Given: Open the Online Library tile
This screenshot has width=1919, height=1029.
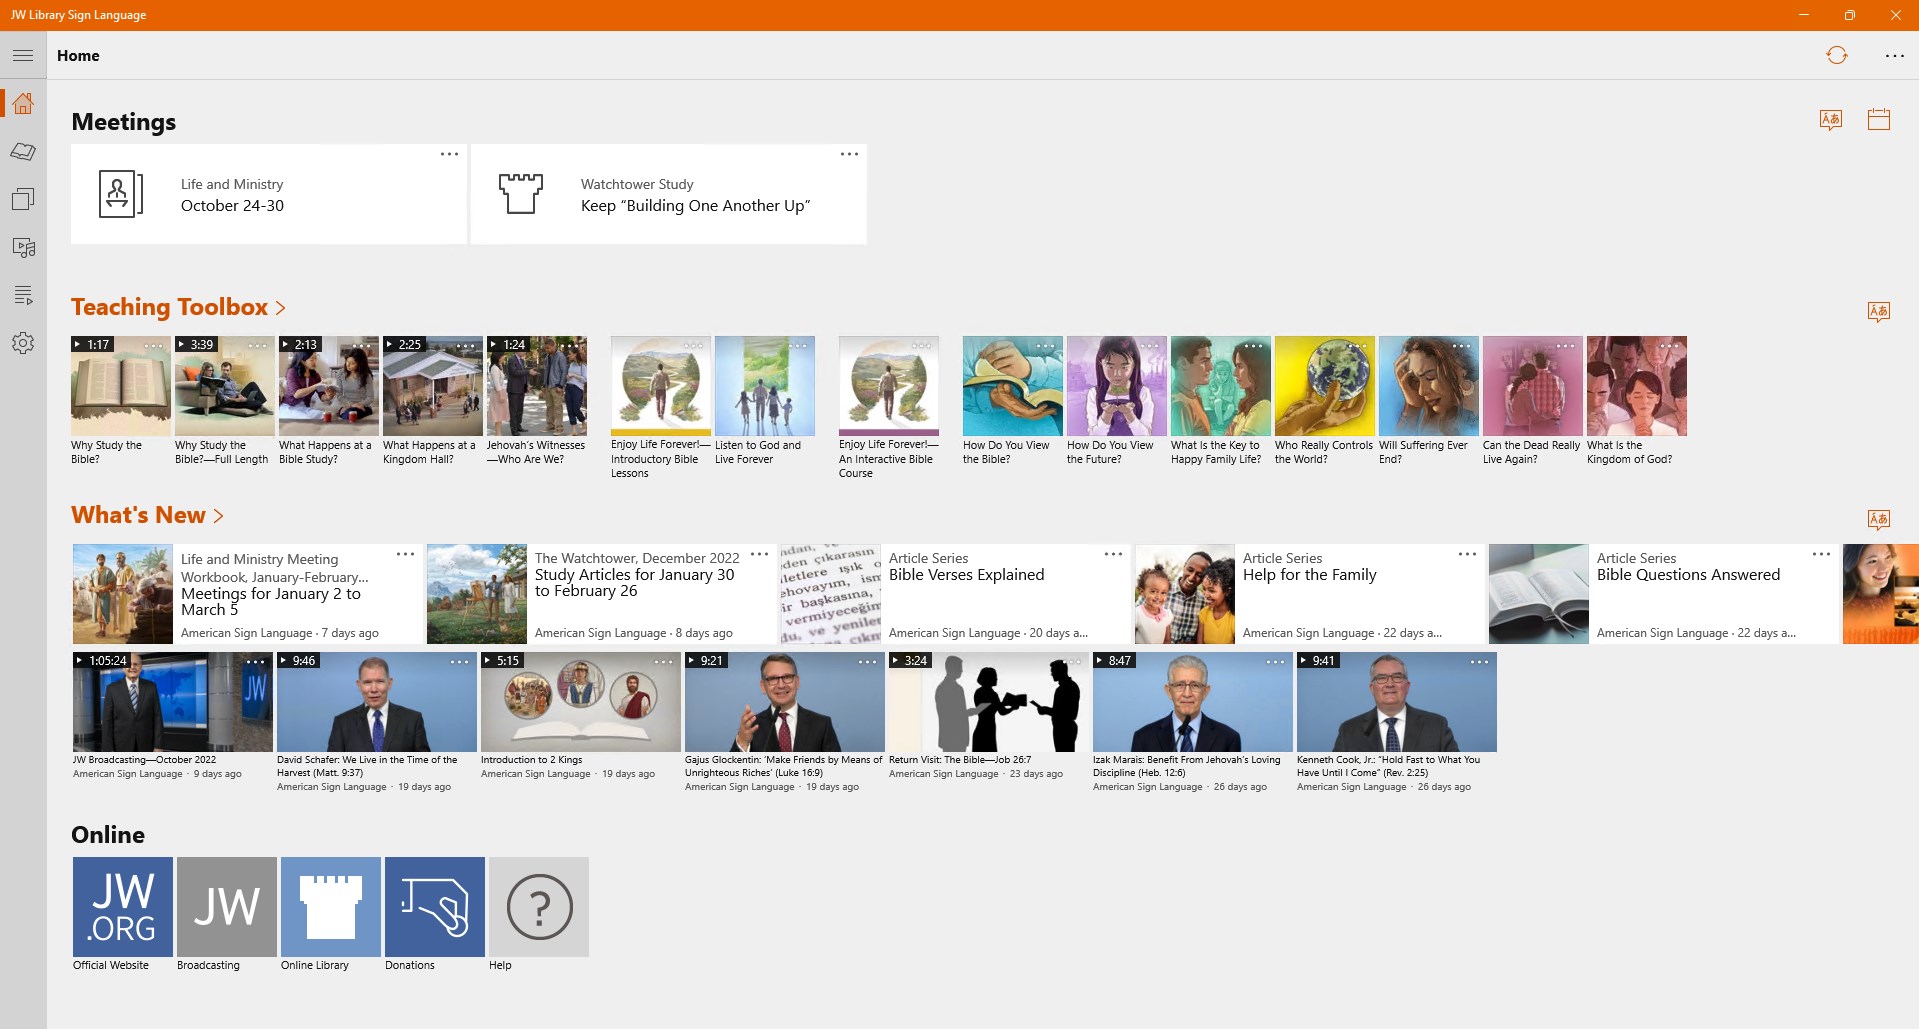Looking at the screenshot, I should coord(331,907).
